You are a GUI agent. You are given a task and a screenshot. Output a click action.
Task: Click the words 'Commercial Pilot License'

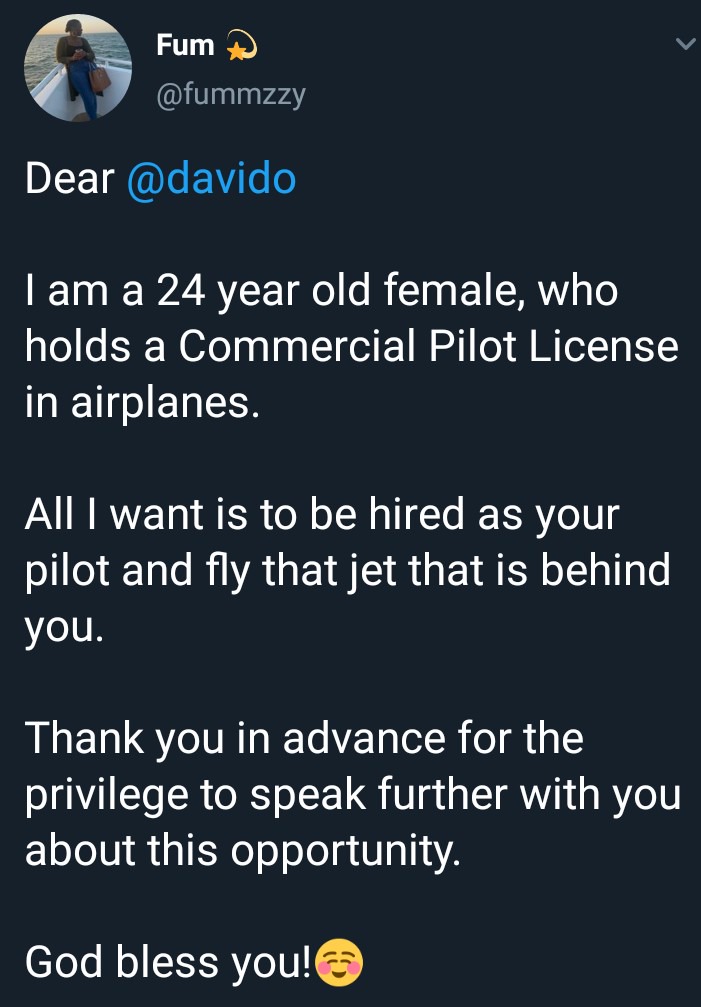(428, 347)
